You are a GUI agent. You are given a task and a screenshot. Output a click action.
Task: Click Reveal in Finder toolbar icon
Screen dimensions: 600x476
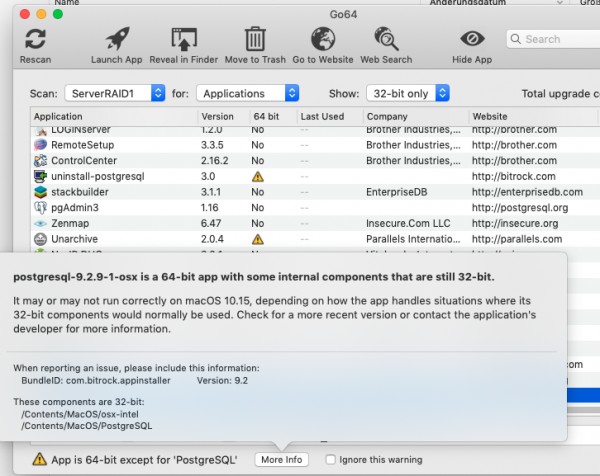point(184,39)
